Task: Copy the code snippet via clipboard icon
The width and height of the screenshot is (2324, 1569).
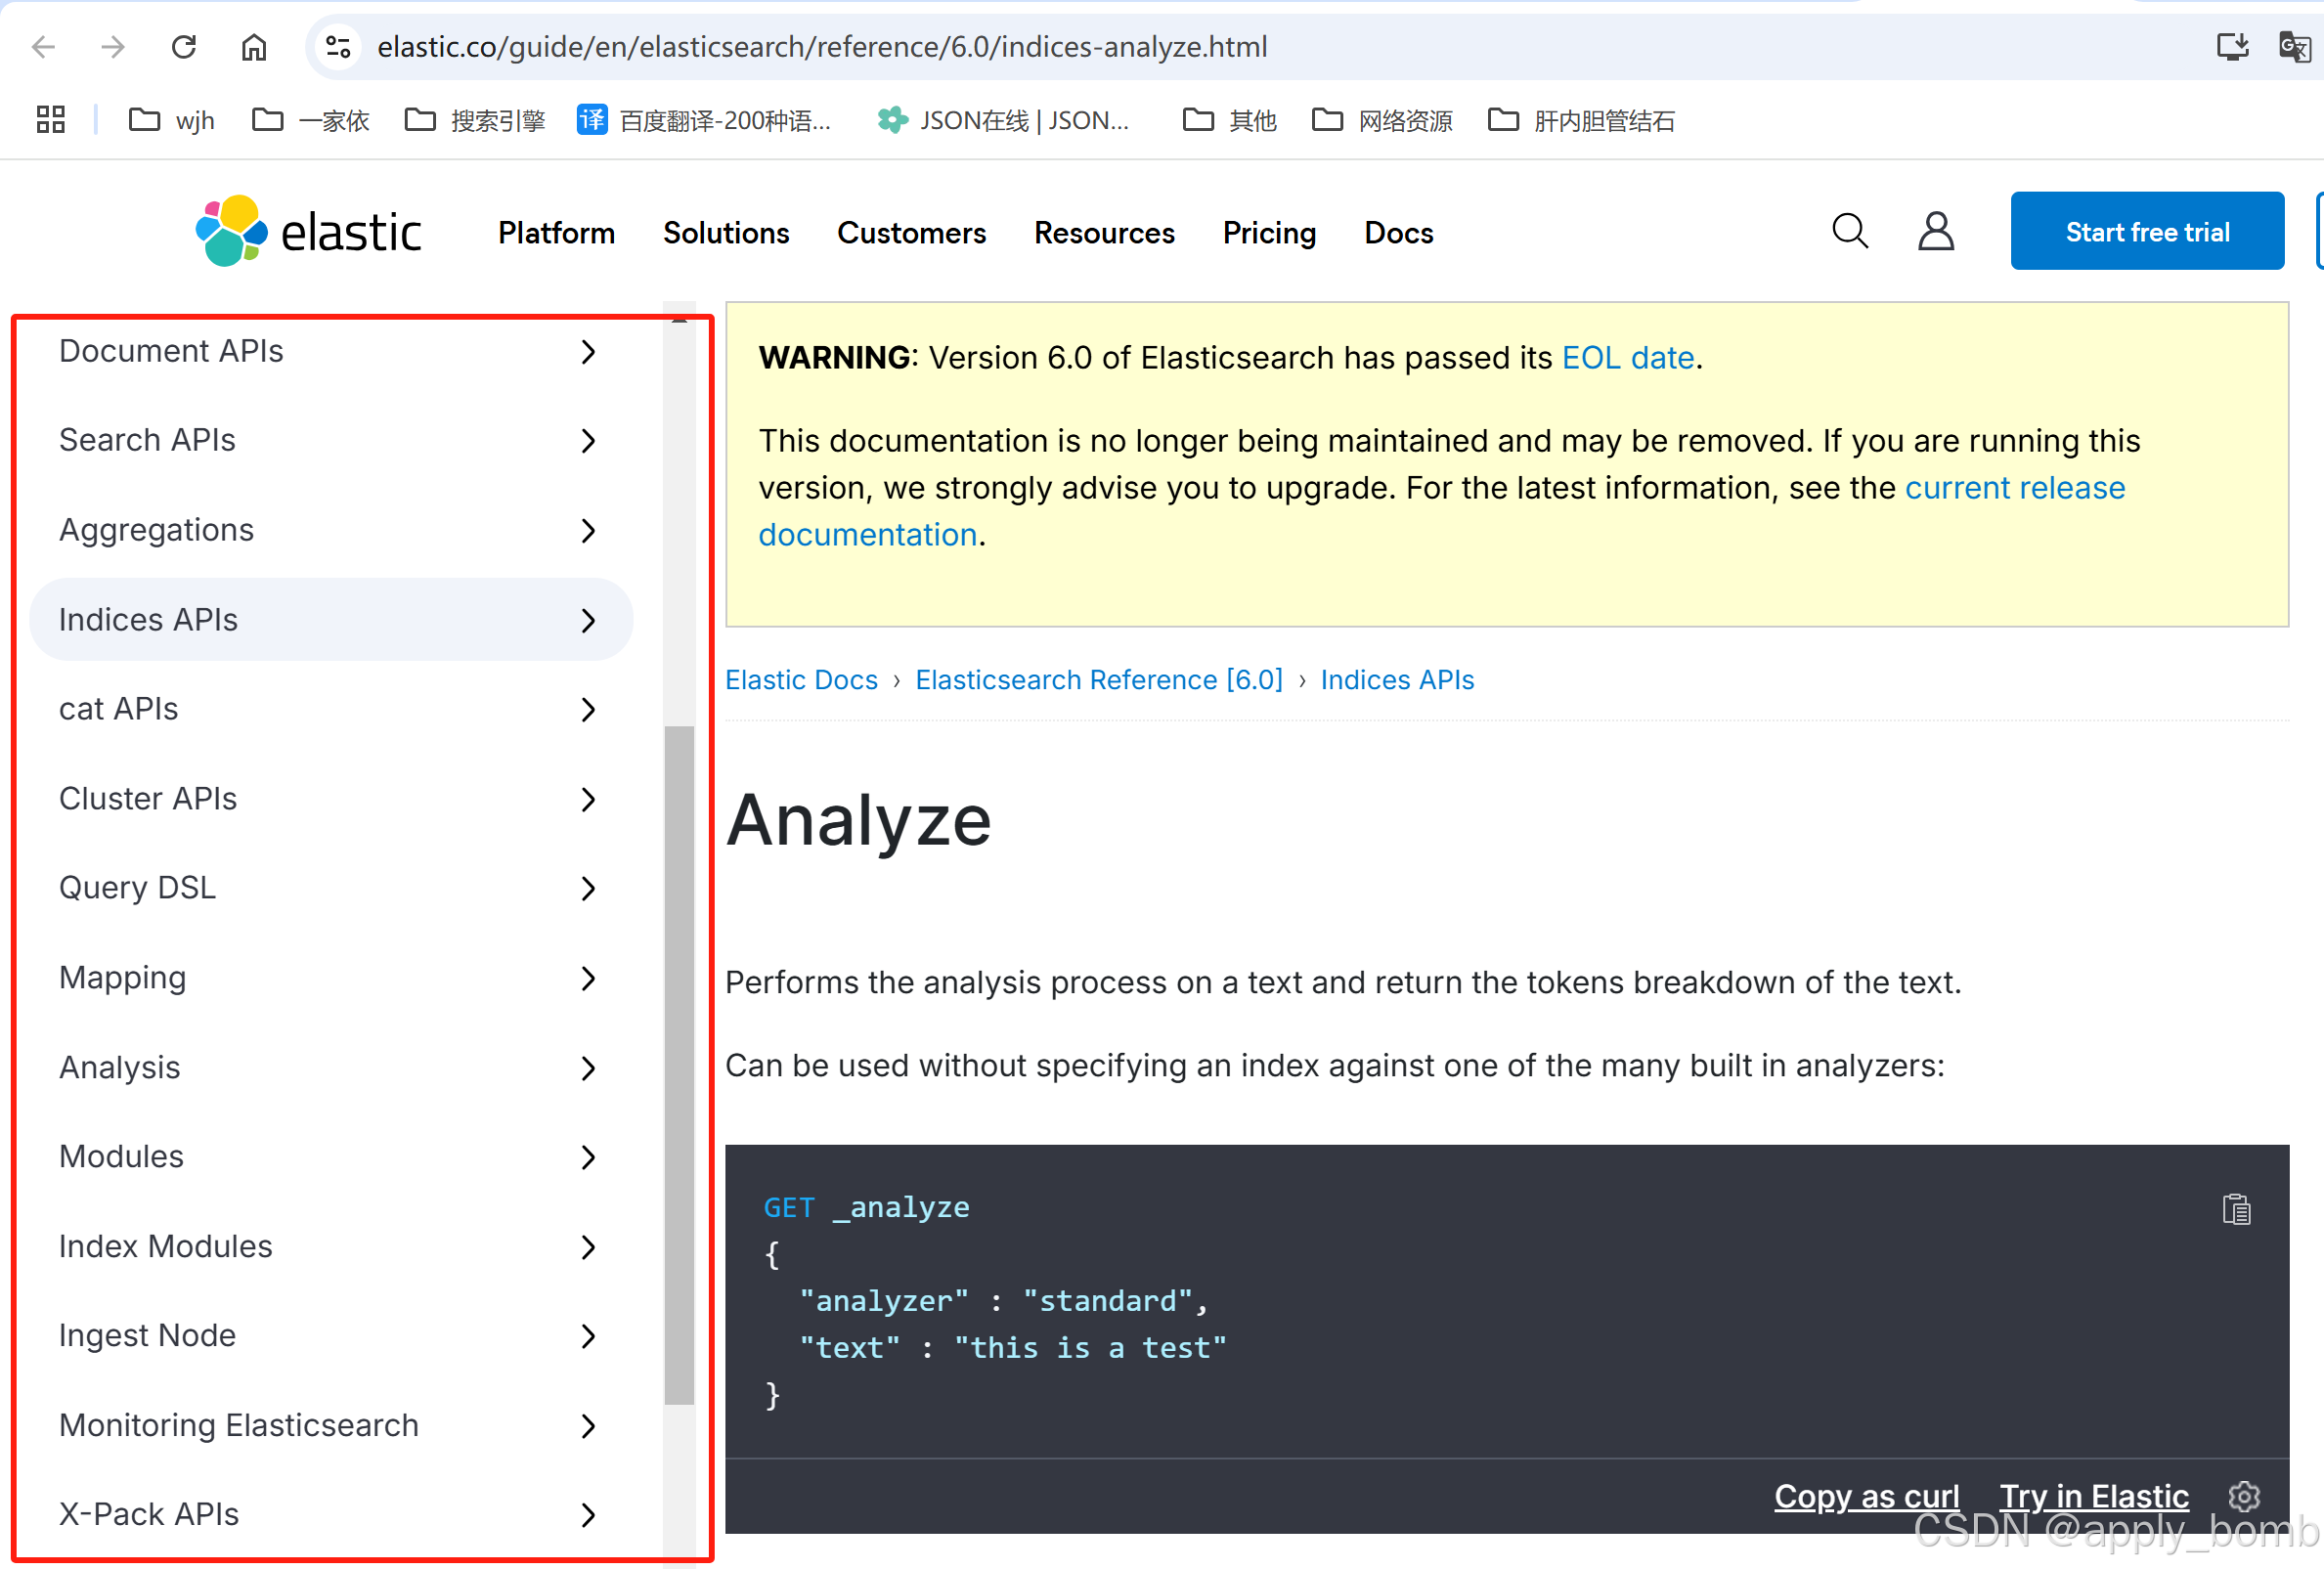Action: coord(2237,1208)
